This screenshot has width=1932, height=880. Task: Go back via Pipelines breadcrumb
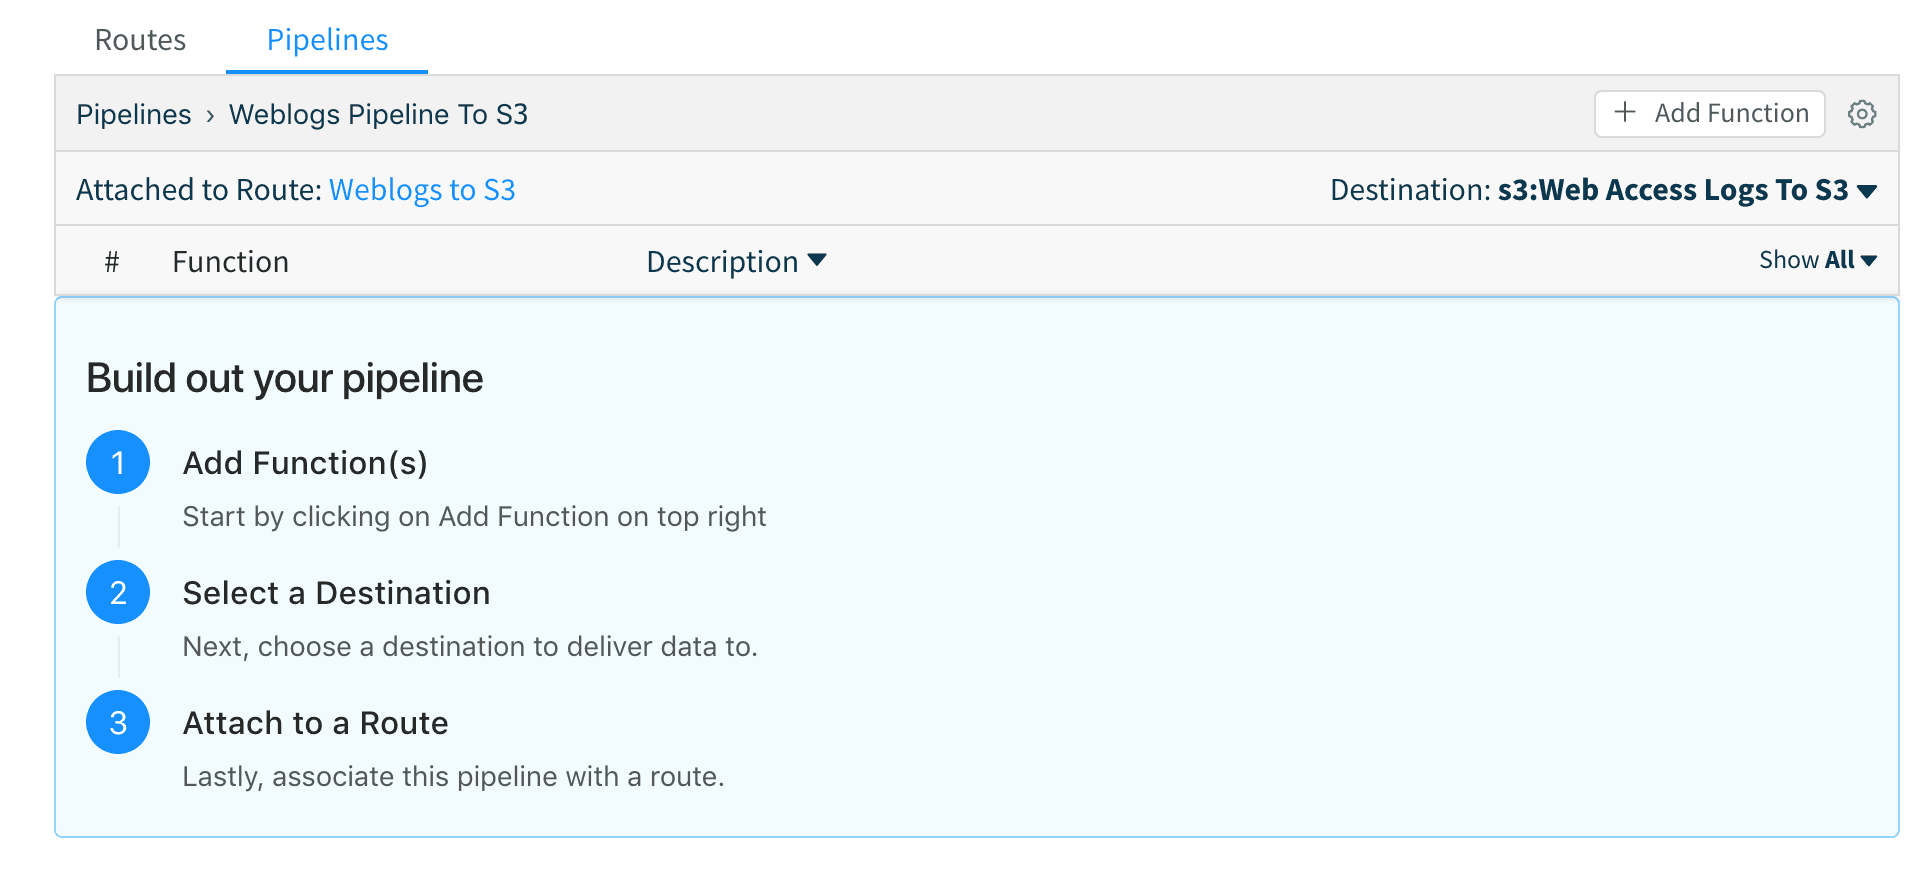click(x=134, y=115)
